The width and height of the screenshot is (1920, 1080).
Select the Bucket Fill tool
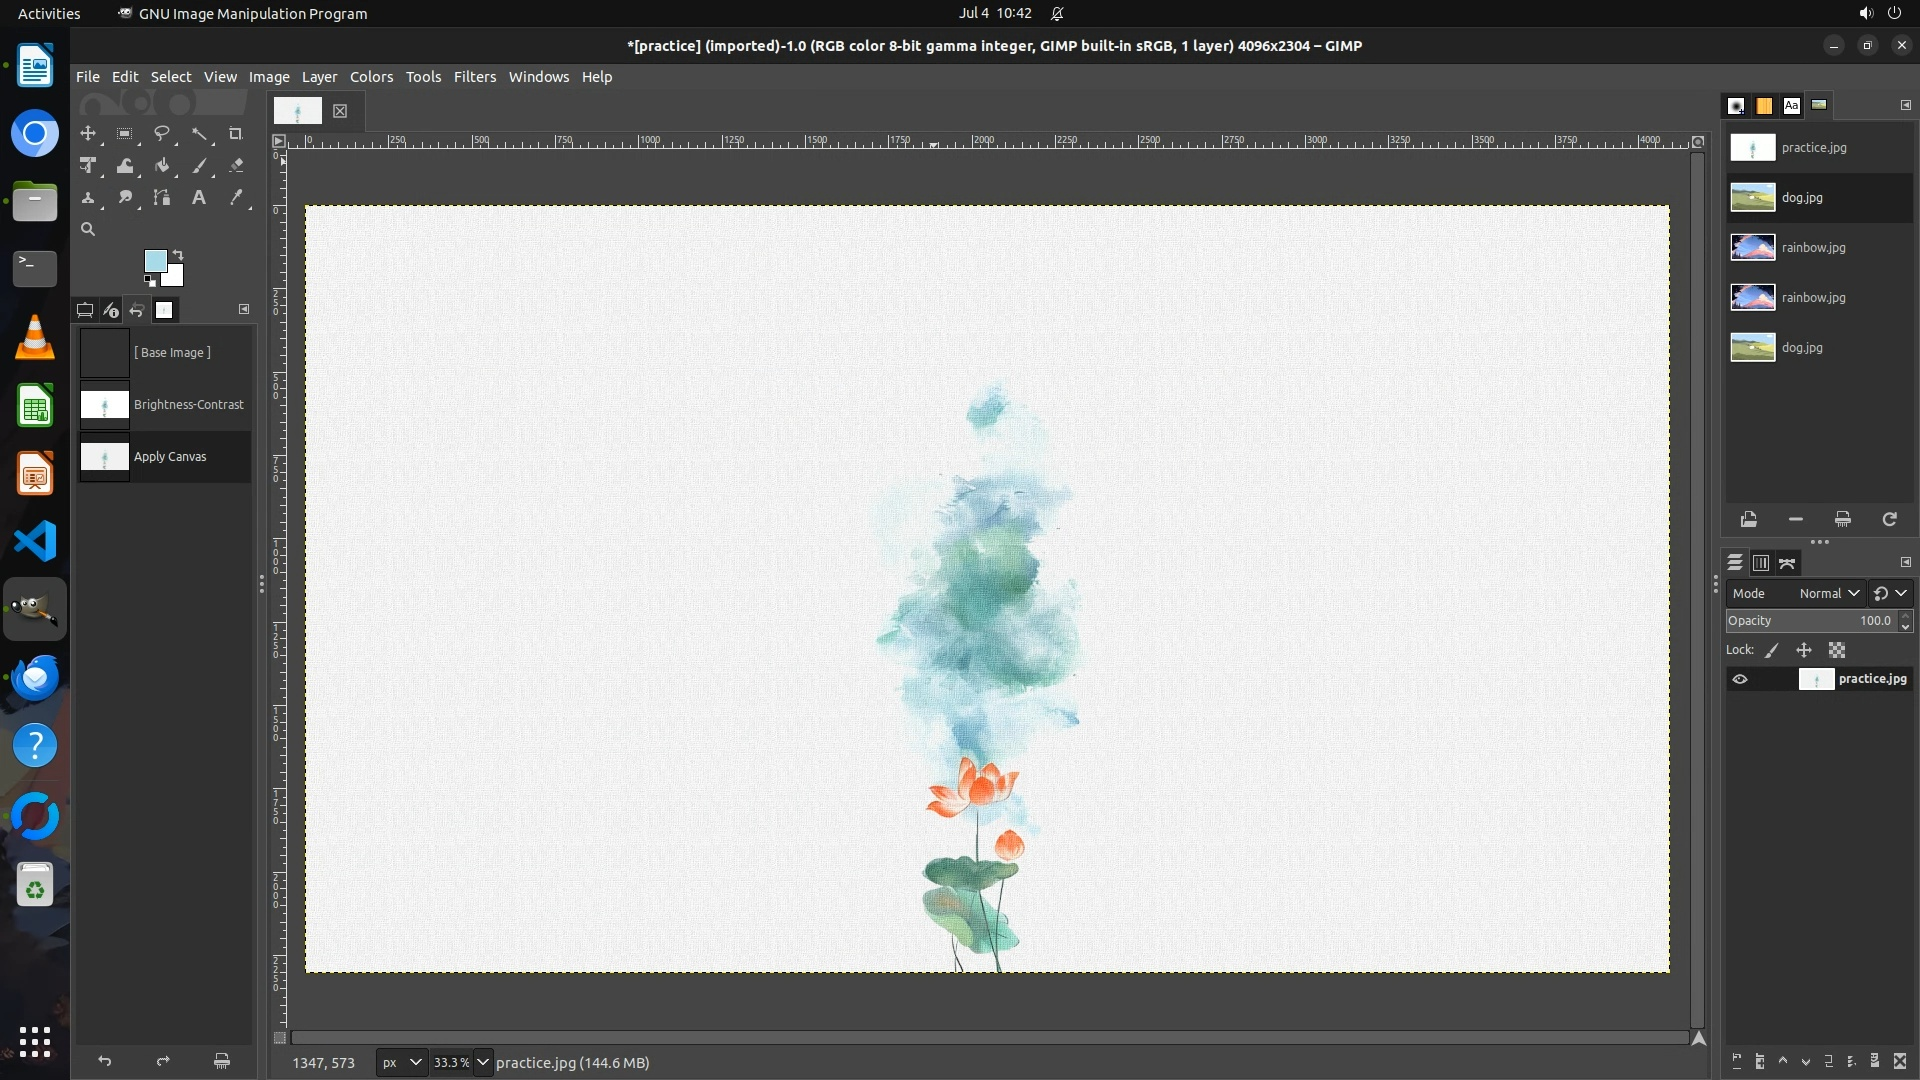[162, 166]
